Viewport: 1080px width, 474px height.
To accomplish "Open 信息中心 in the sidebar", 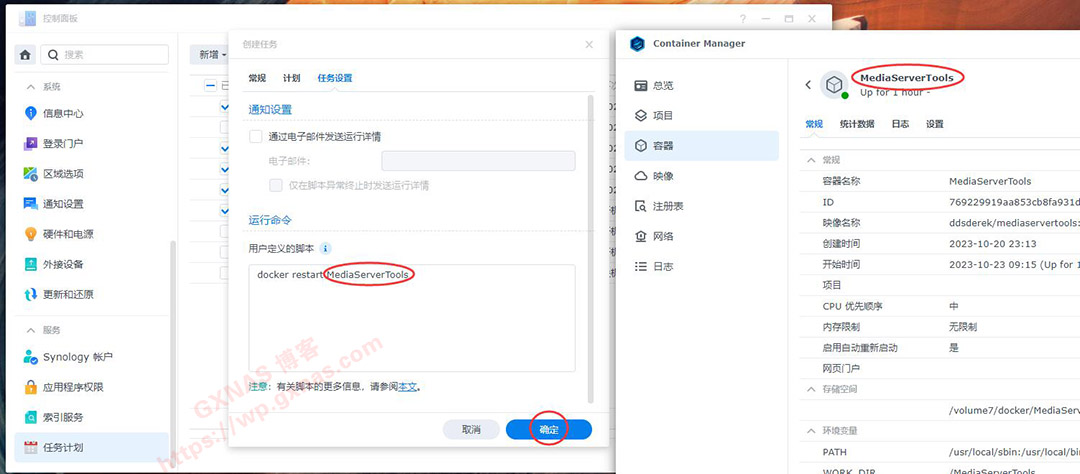I will (62, 113).
